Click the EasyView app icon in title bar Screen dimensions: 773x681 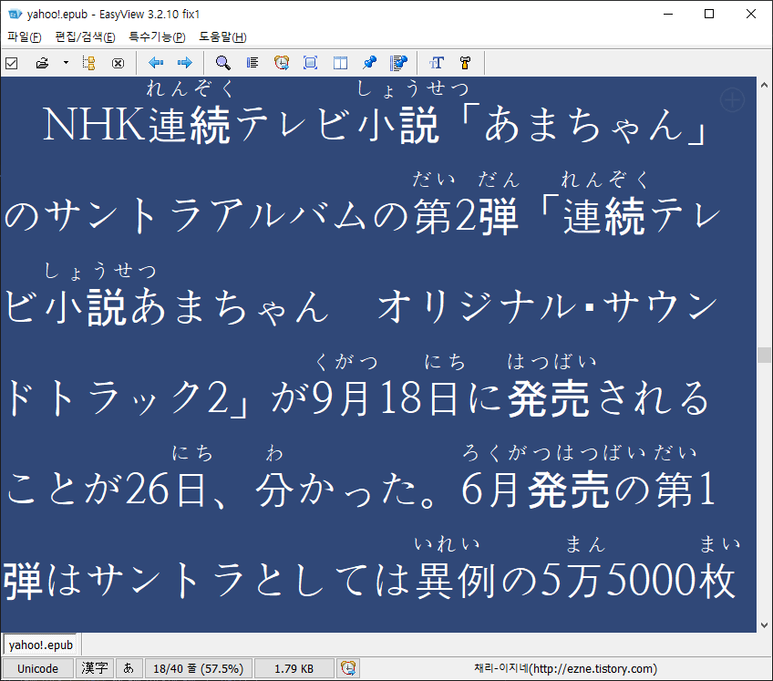(x=15, y=14)
